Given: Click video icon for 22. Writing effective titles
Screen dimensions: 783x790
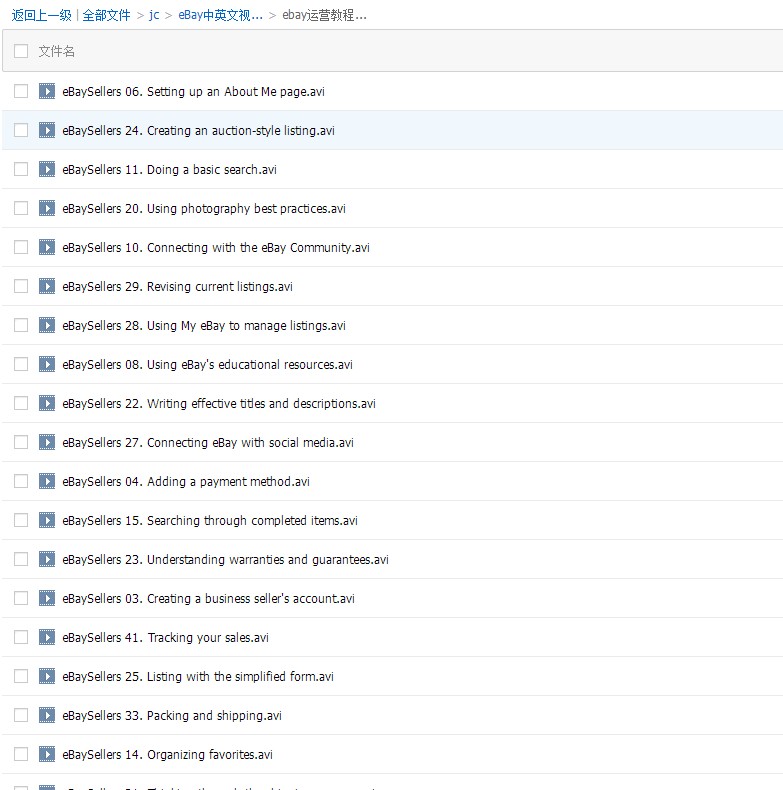Looking at the screenshot, I should [x=47, y=403].
